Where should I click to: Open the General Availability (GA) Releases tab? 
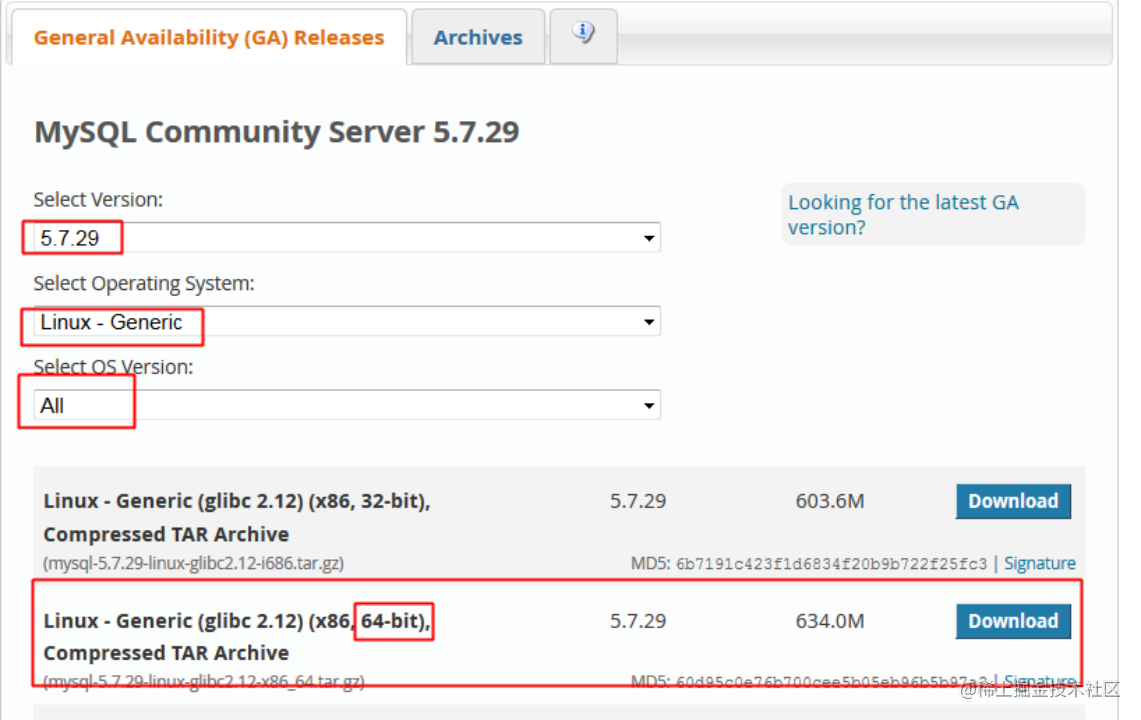coord(209,37)
